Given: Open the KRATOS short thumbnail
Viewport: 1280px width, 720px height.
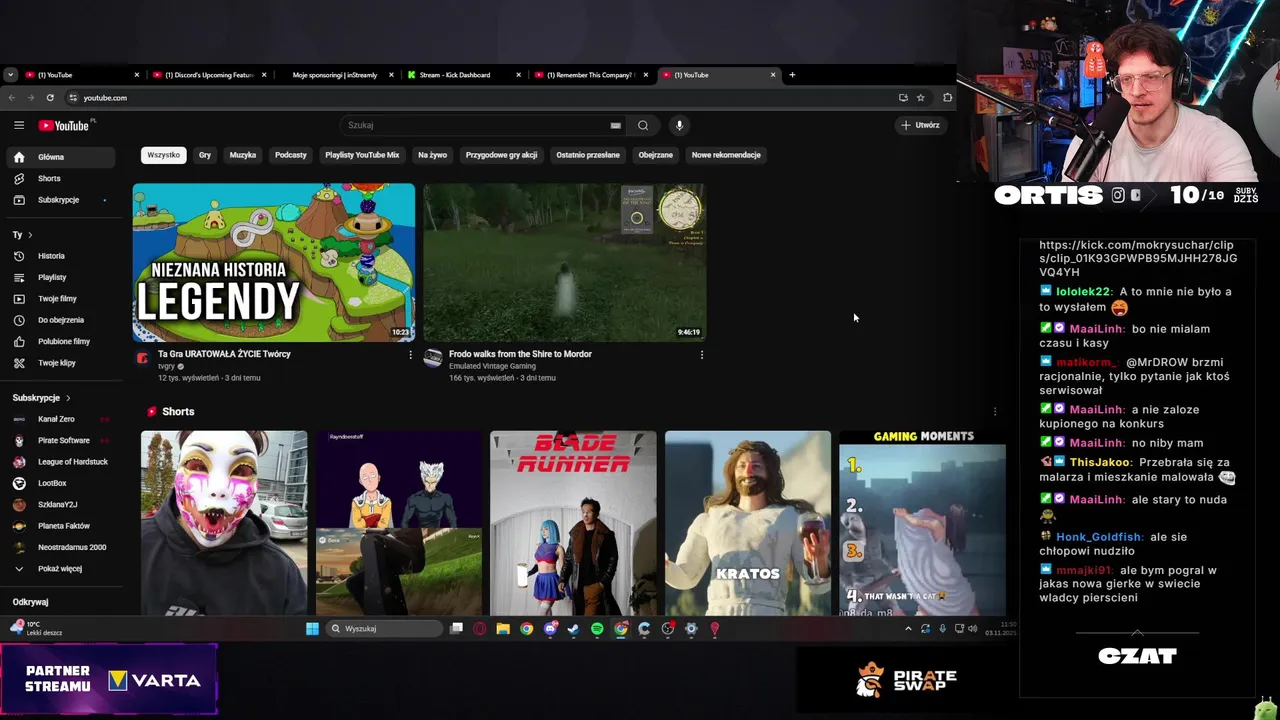Looking at the screenshot, I should 748,523.
